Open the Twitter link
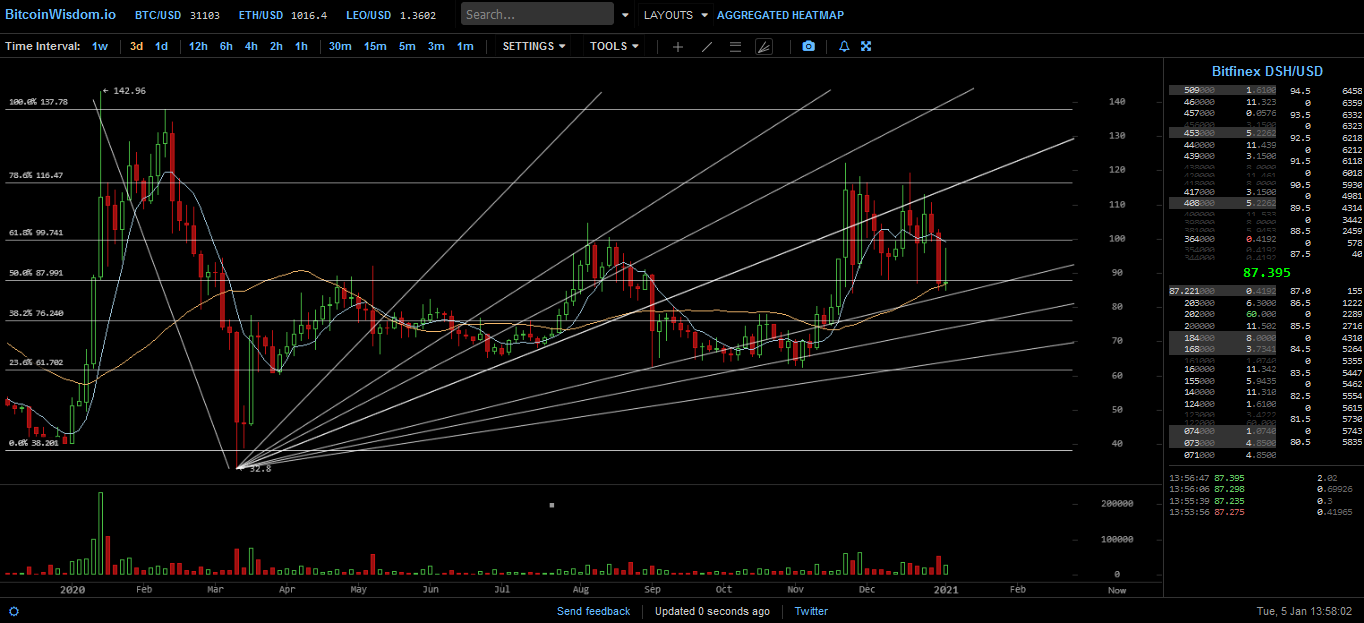 pyautogui.click(x=811, y=611)
